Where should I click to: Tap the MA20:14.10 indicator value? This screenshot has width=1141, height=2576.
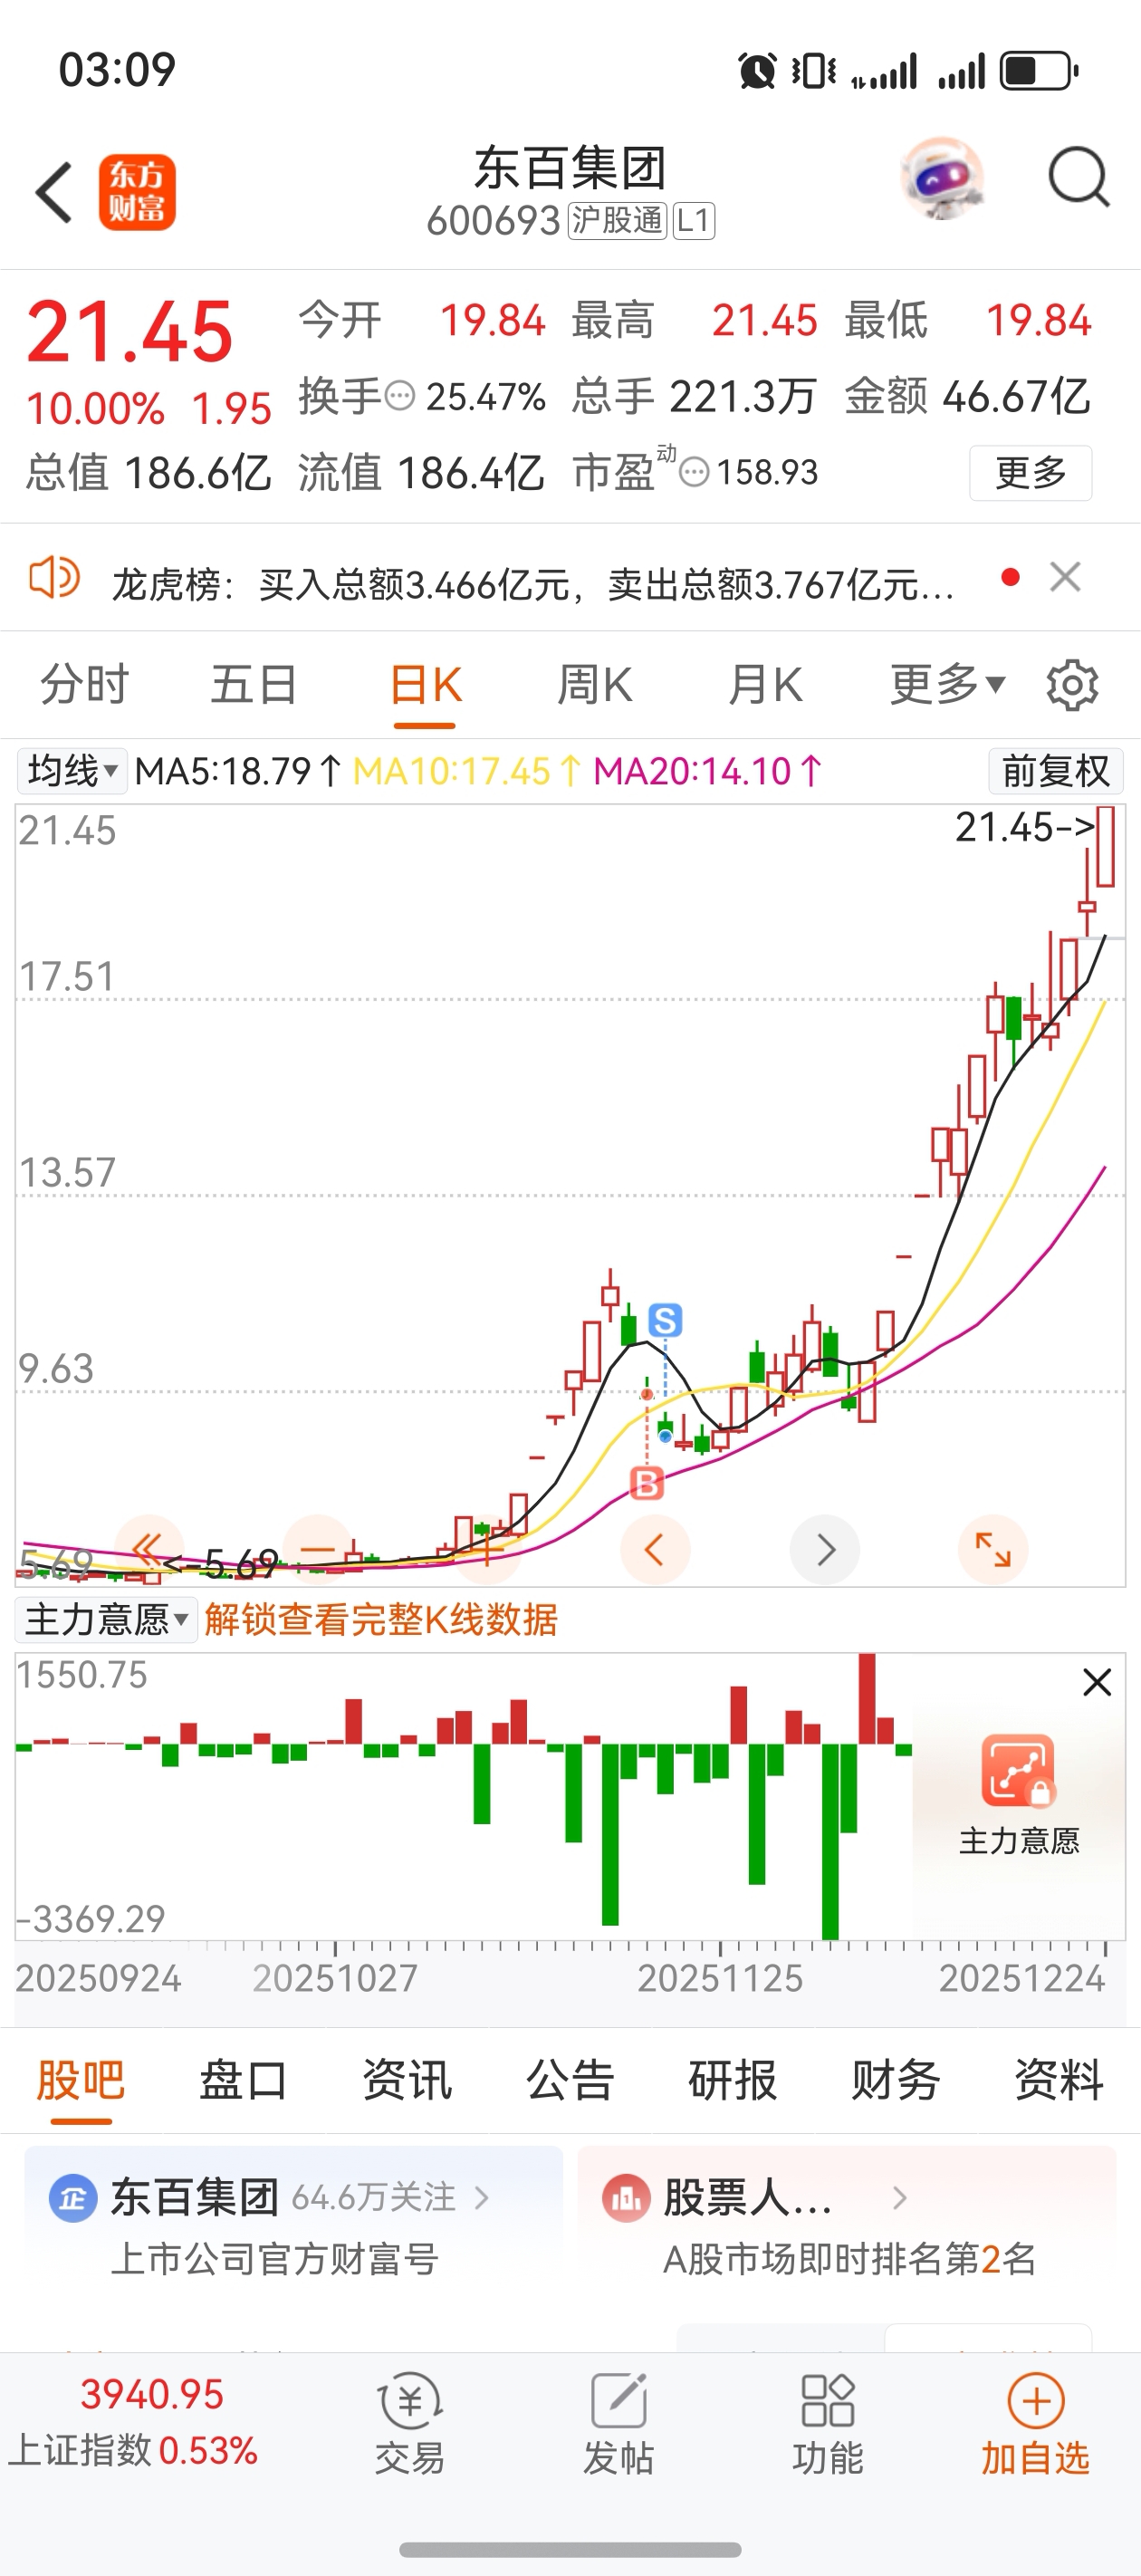(708, 771)
